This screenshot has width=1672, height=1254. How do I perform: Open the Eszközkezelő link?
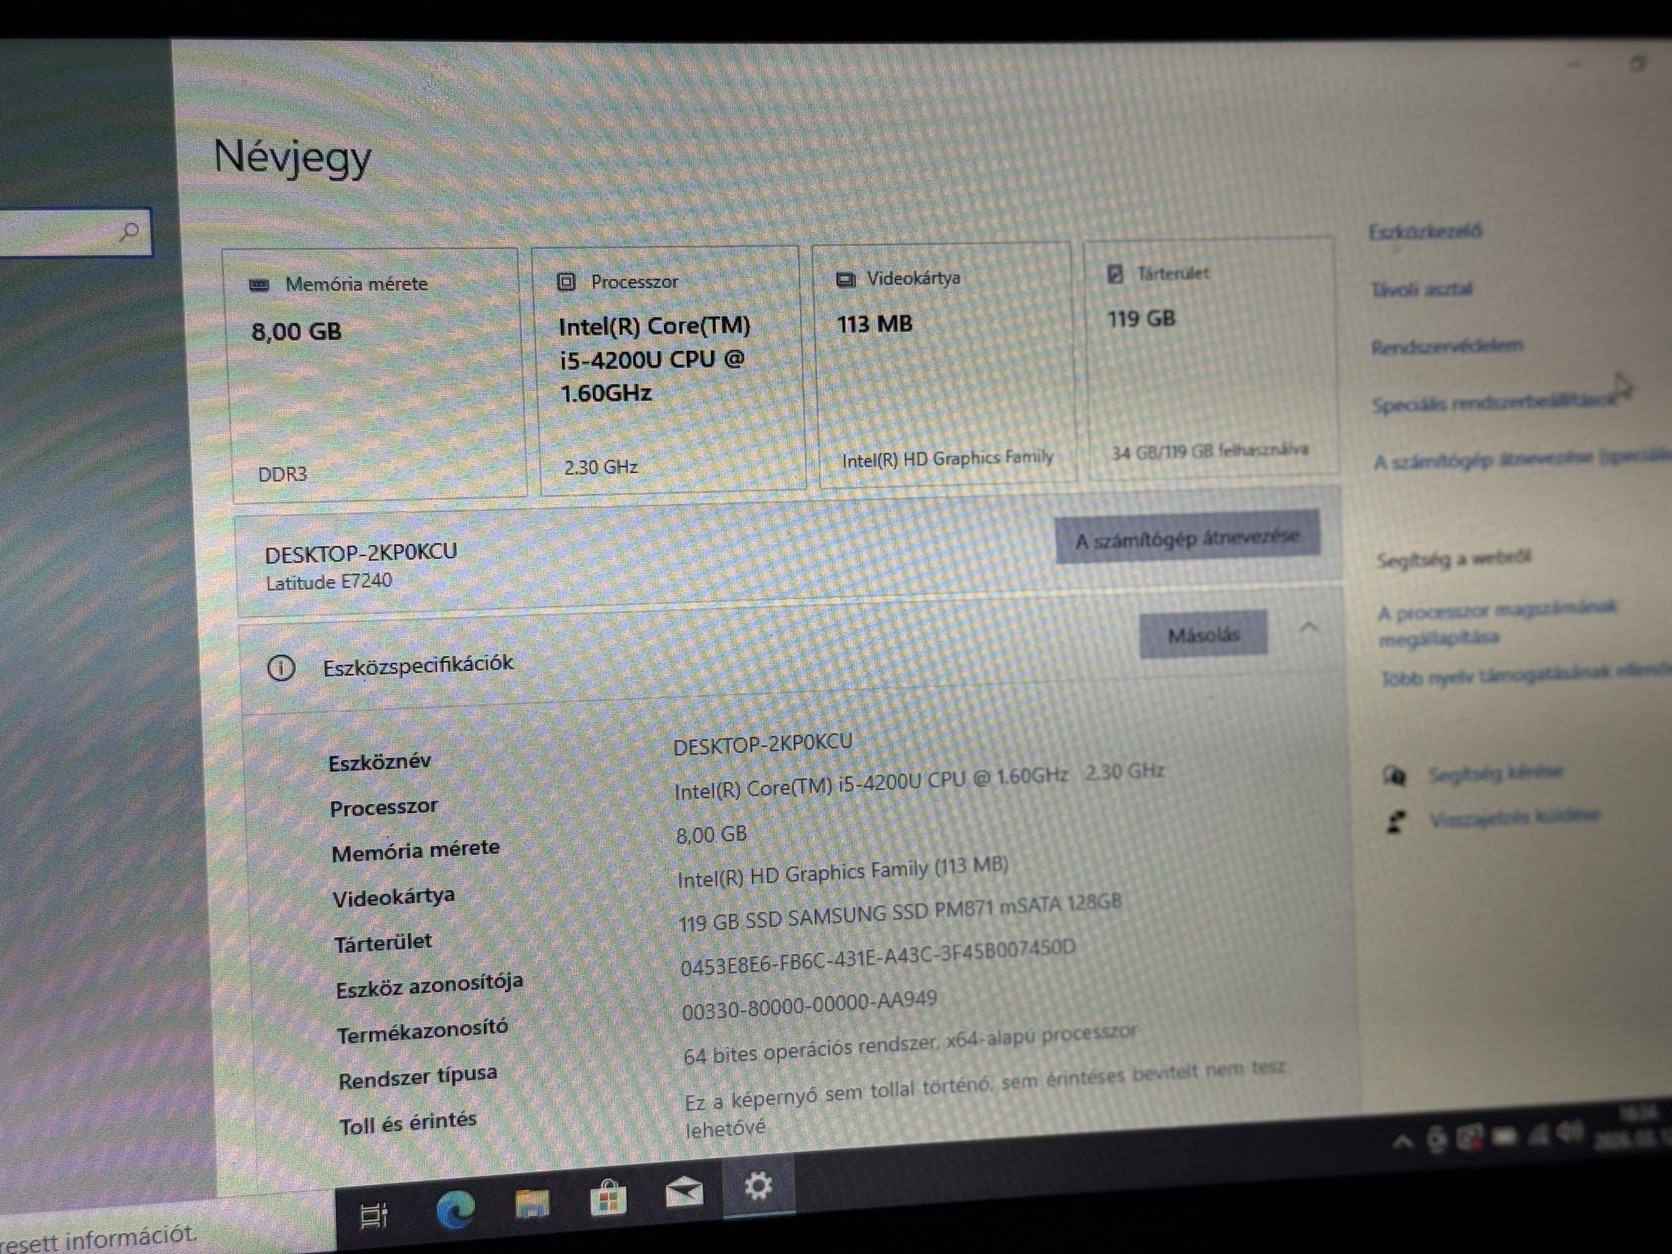point(1425,232)
